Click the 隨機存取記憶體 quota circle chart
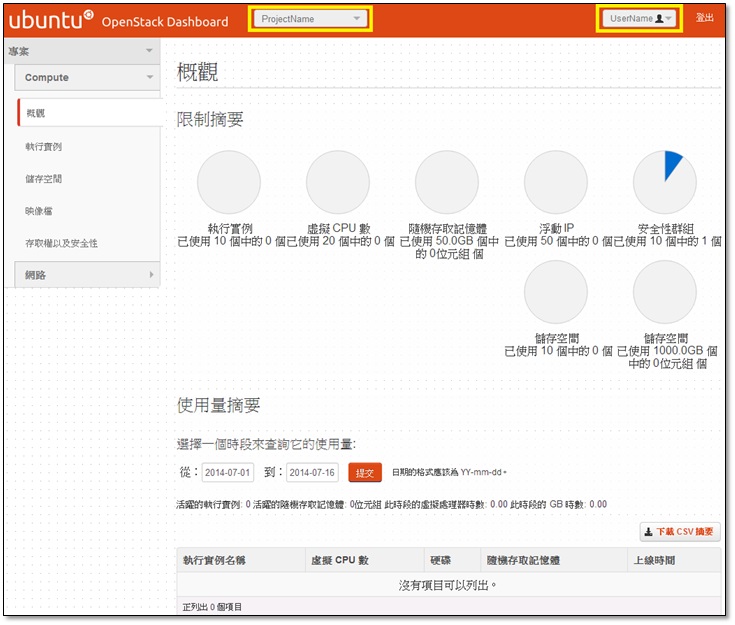 447,183
